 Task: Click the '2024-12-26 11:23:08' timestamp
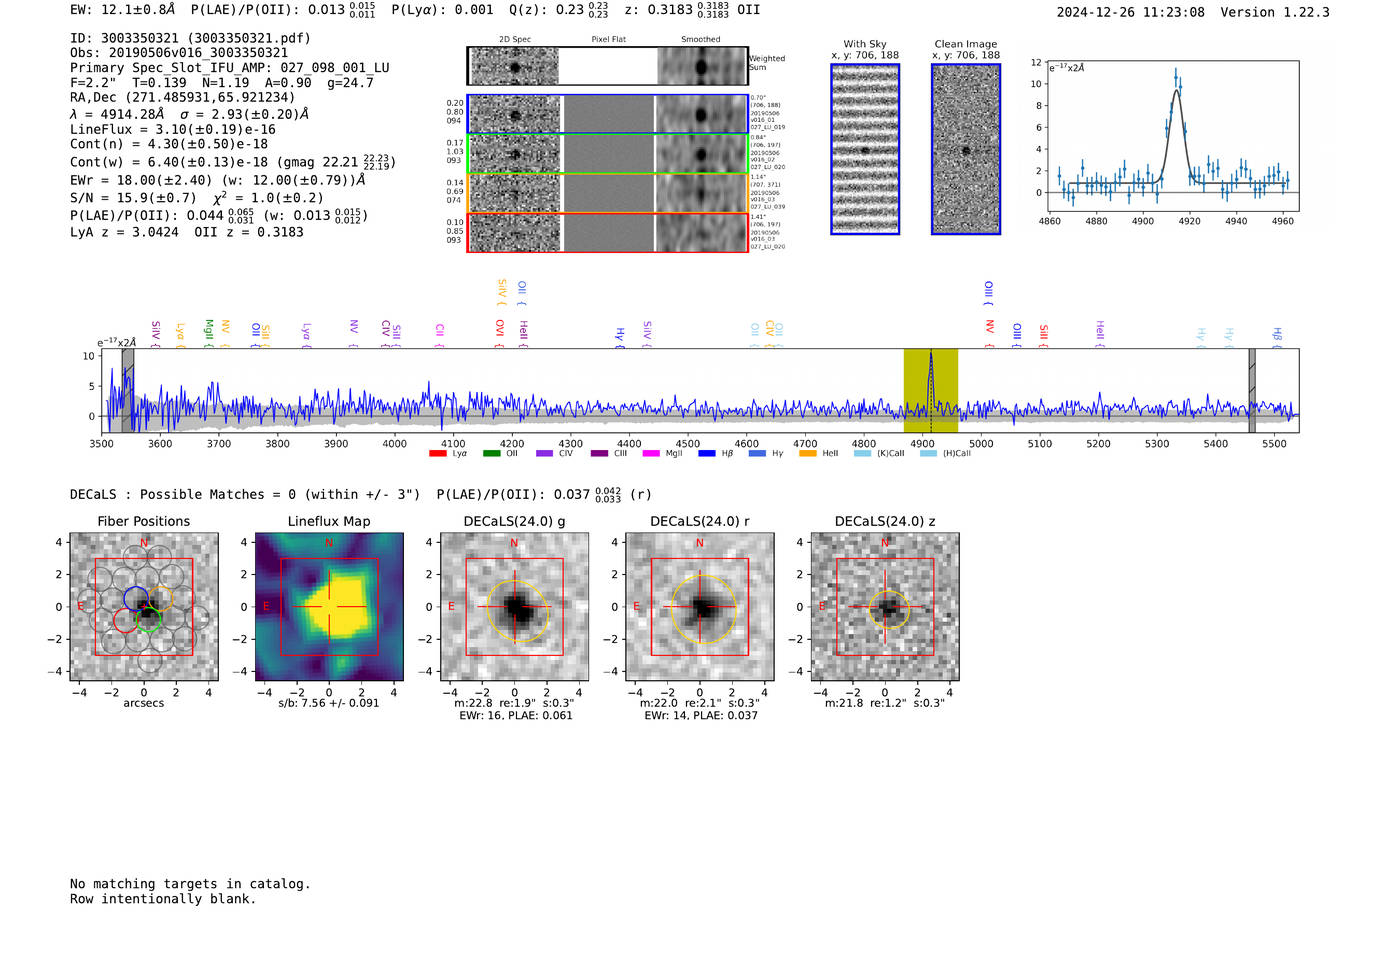pos(1130,12)
